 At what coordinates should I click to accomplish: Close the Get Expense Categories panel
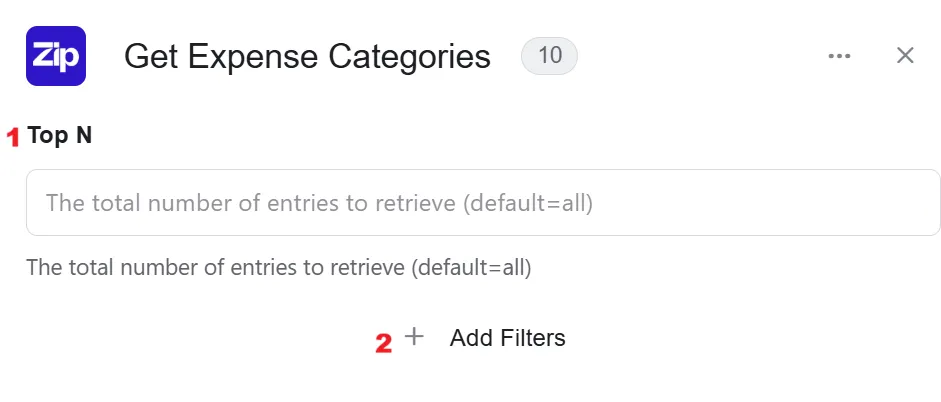(x=905, y=55)
